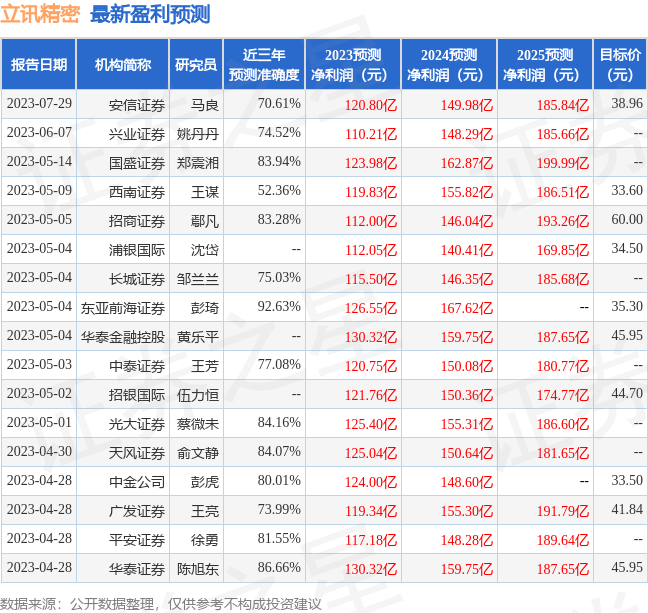648x613 pixels.
Task: Click accuracy value 92.63%
Action: click(x=279, y=306)
